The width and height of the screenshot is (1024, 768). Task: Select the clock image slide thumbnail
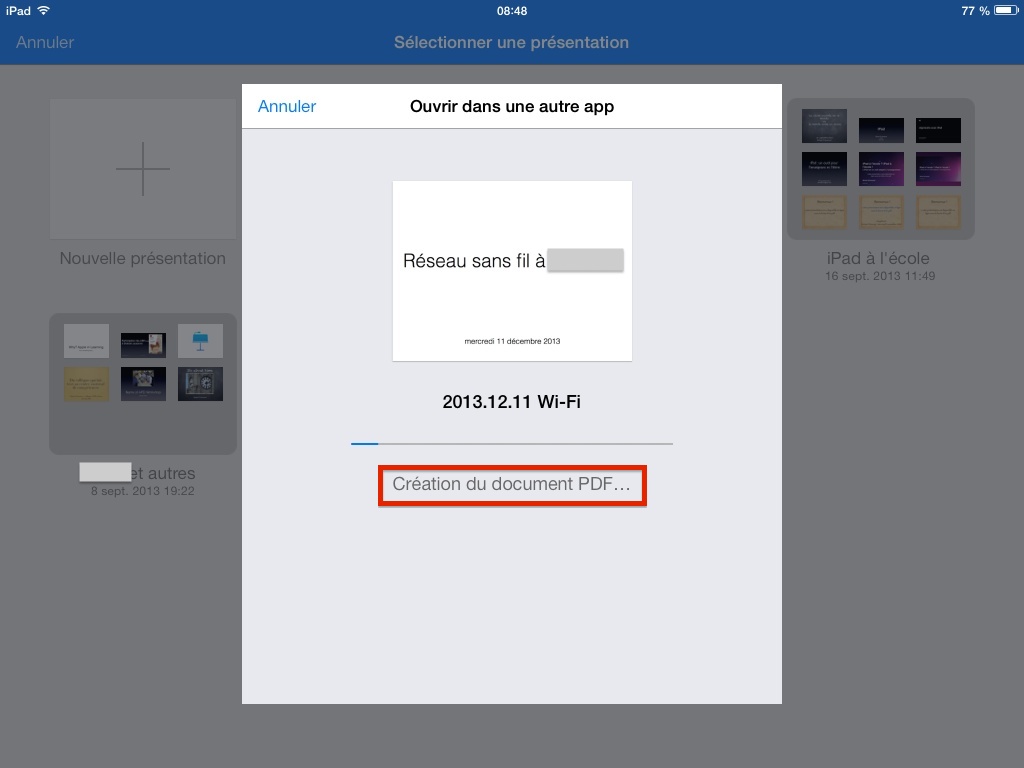[x=200, y=384]
